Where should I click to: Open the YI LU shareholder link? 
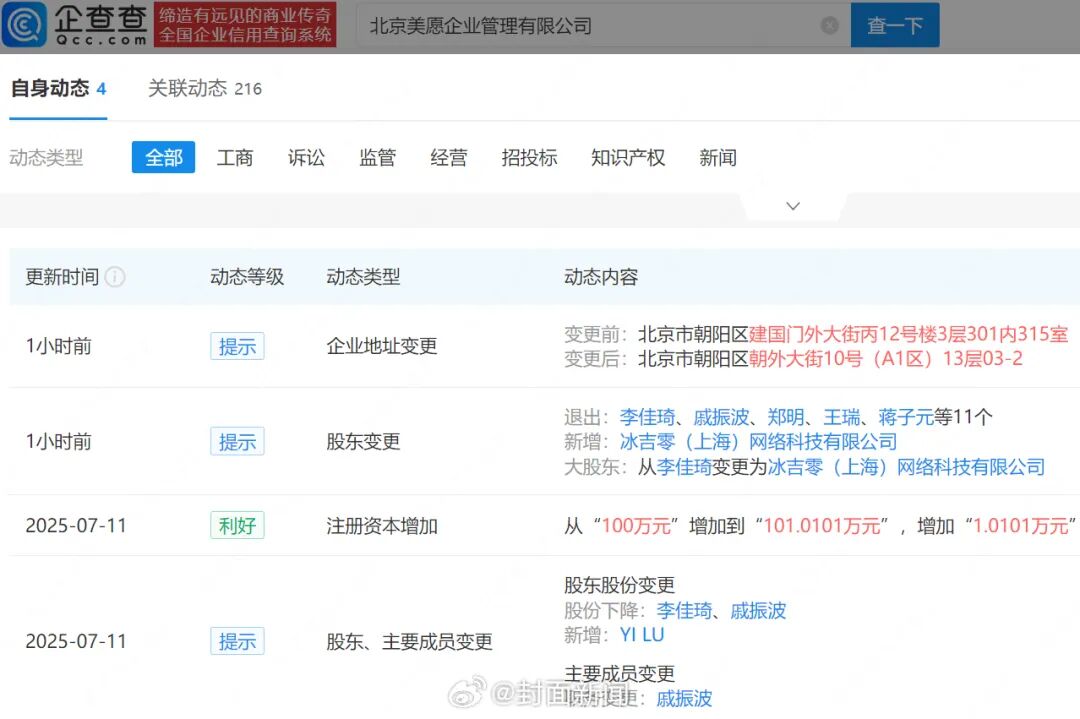click(x=641, y=635)
